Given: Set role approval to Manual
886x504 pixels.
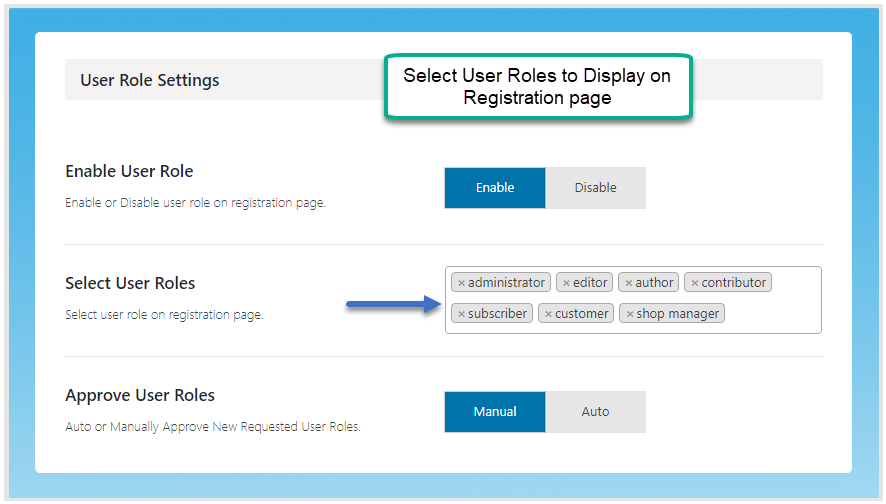Looking at the screenshot, I should pos(495,412).
